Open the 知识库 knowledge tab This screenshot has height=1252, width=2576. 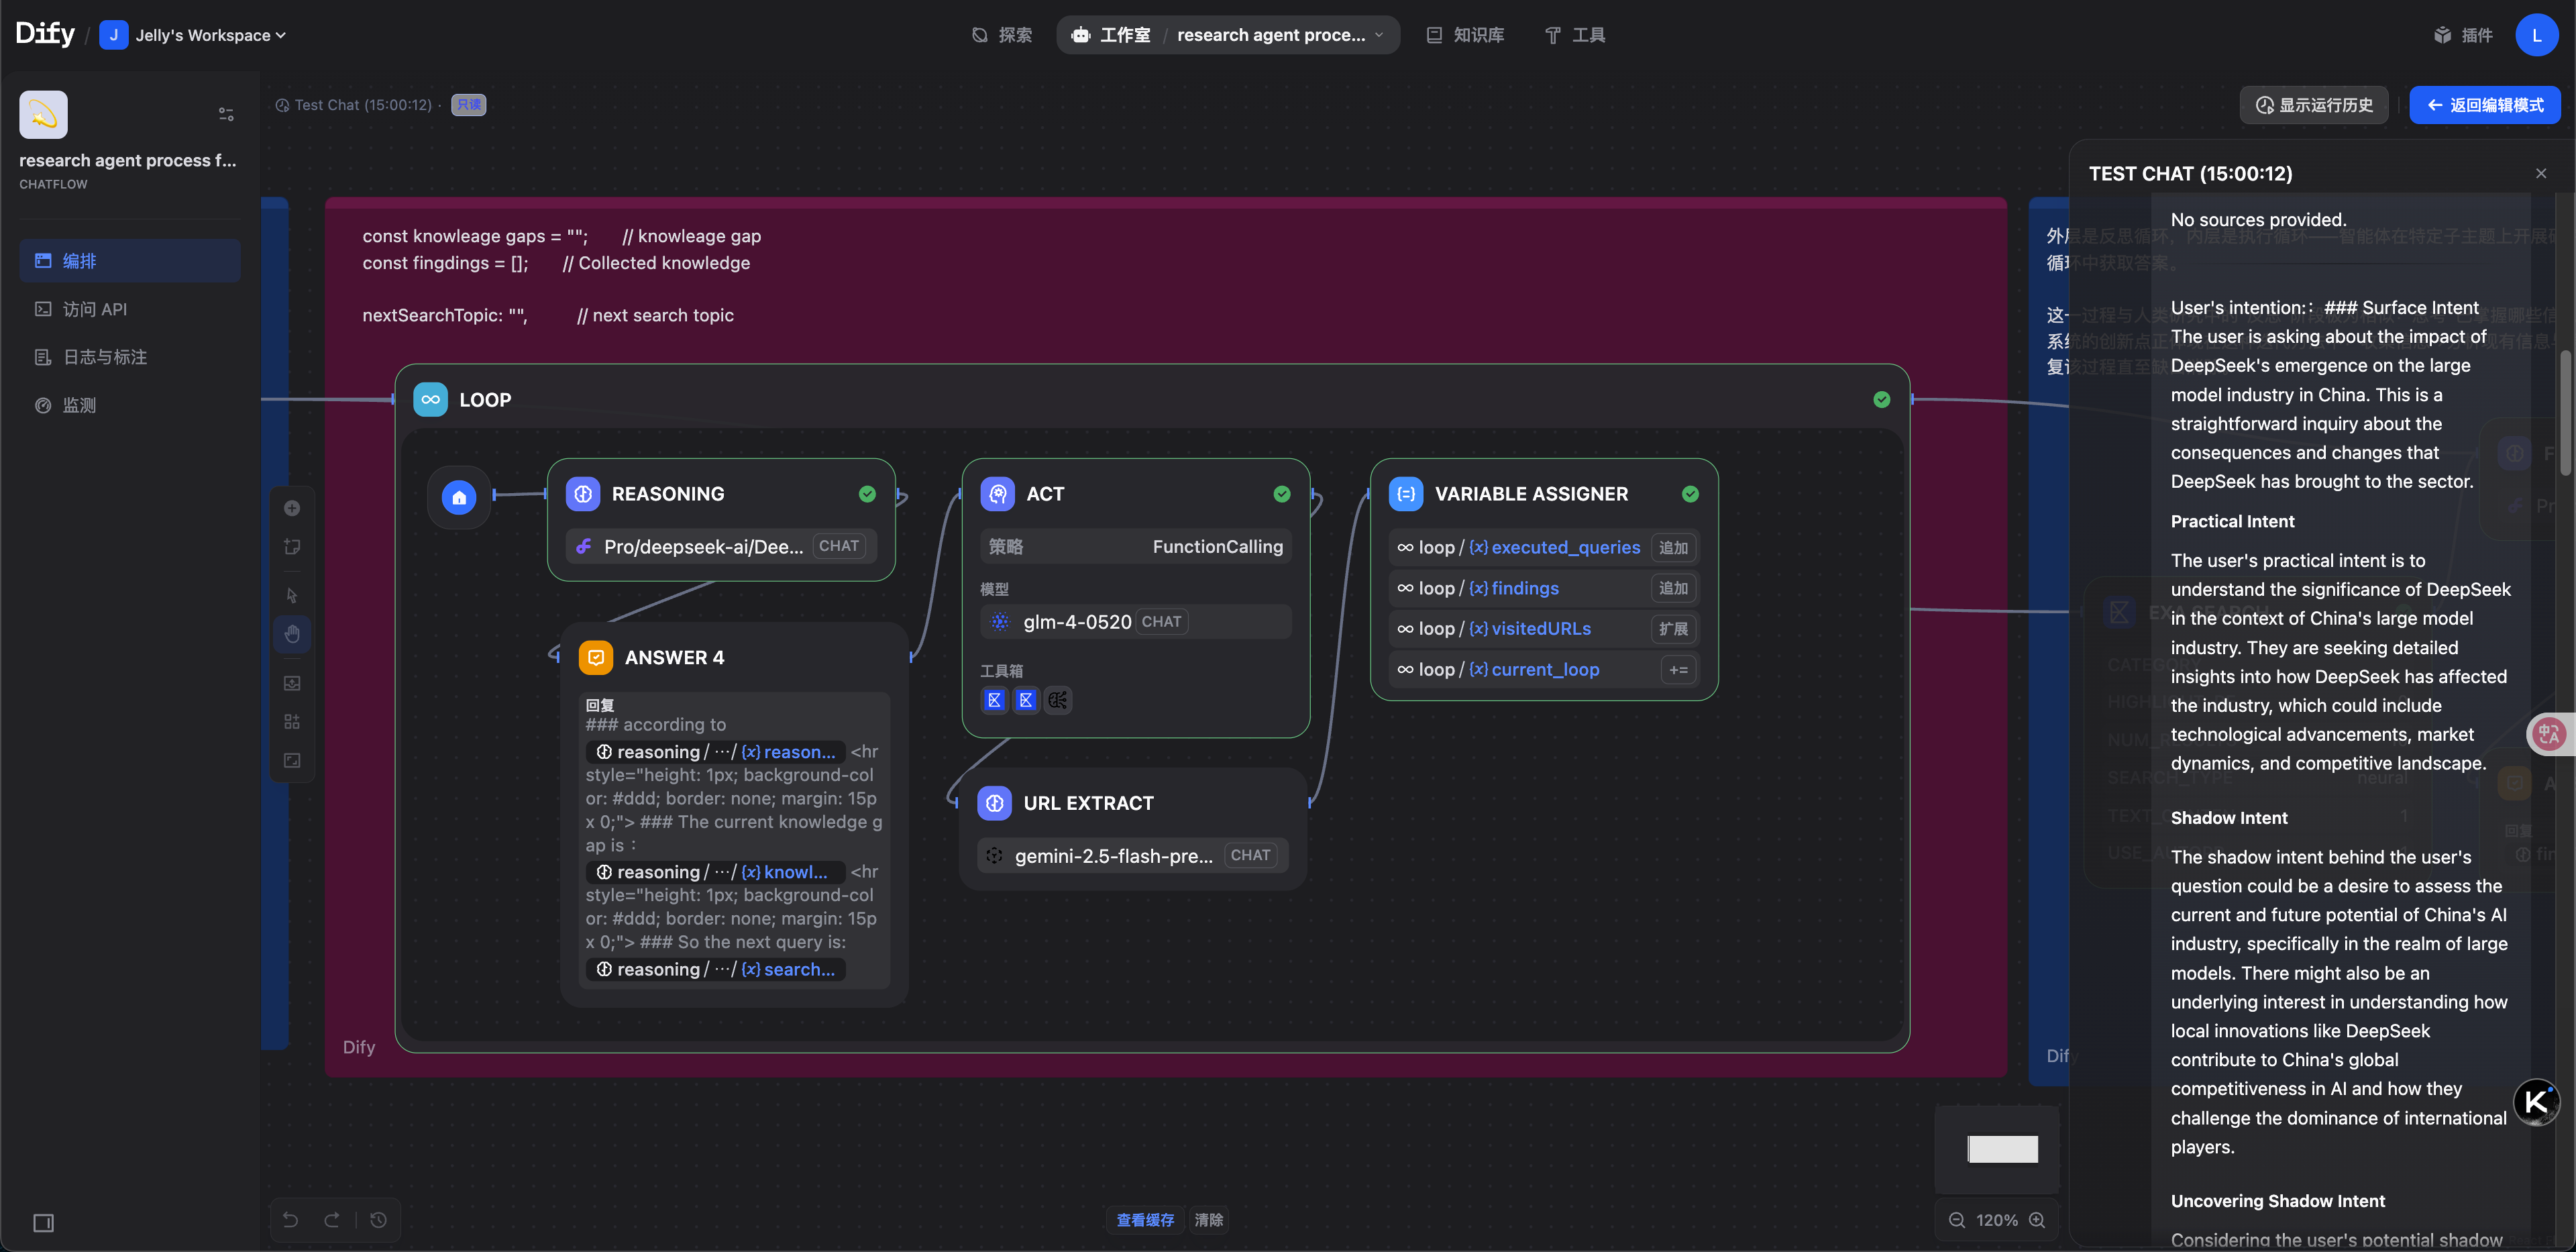pos(1465,35)
